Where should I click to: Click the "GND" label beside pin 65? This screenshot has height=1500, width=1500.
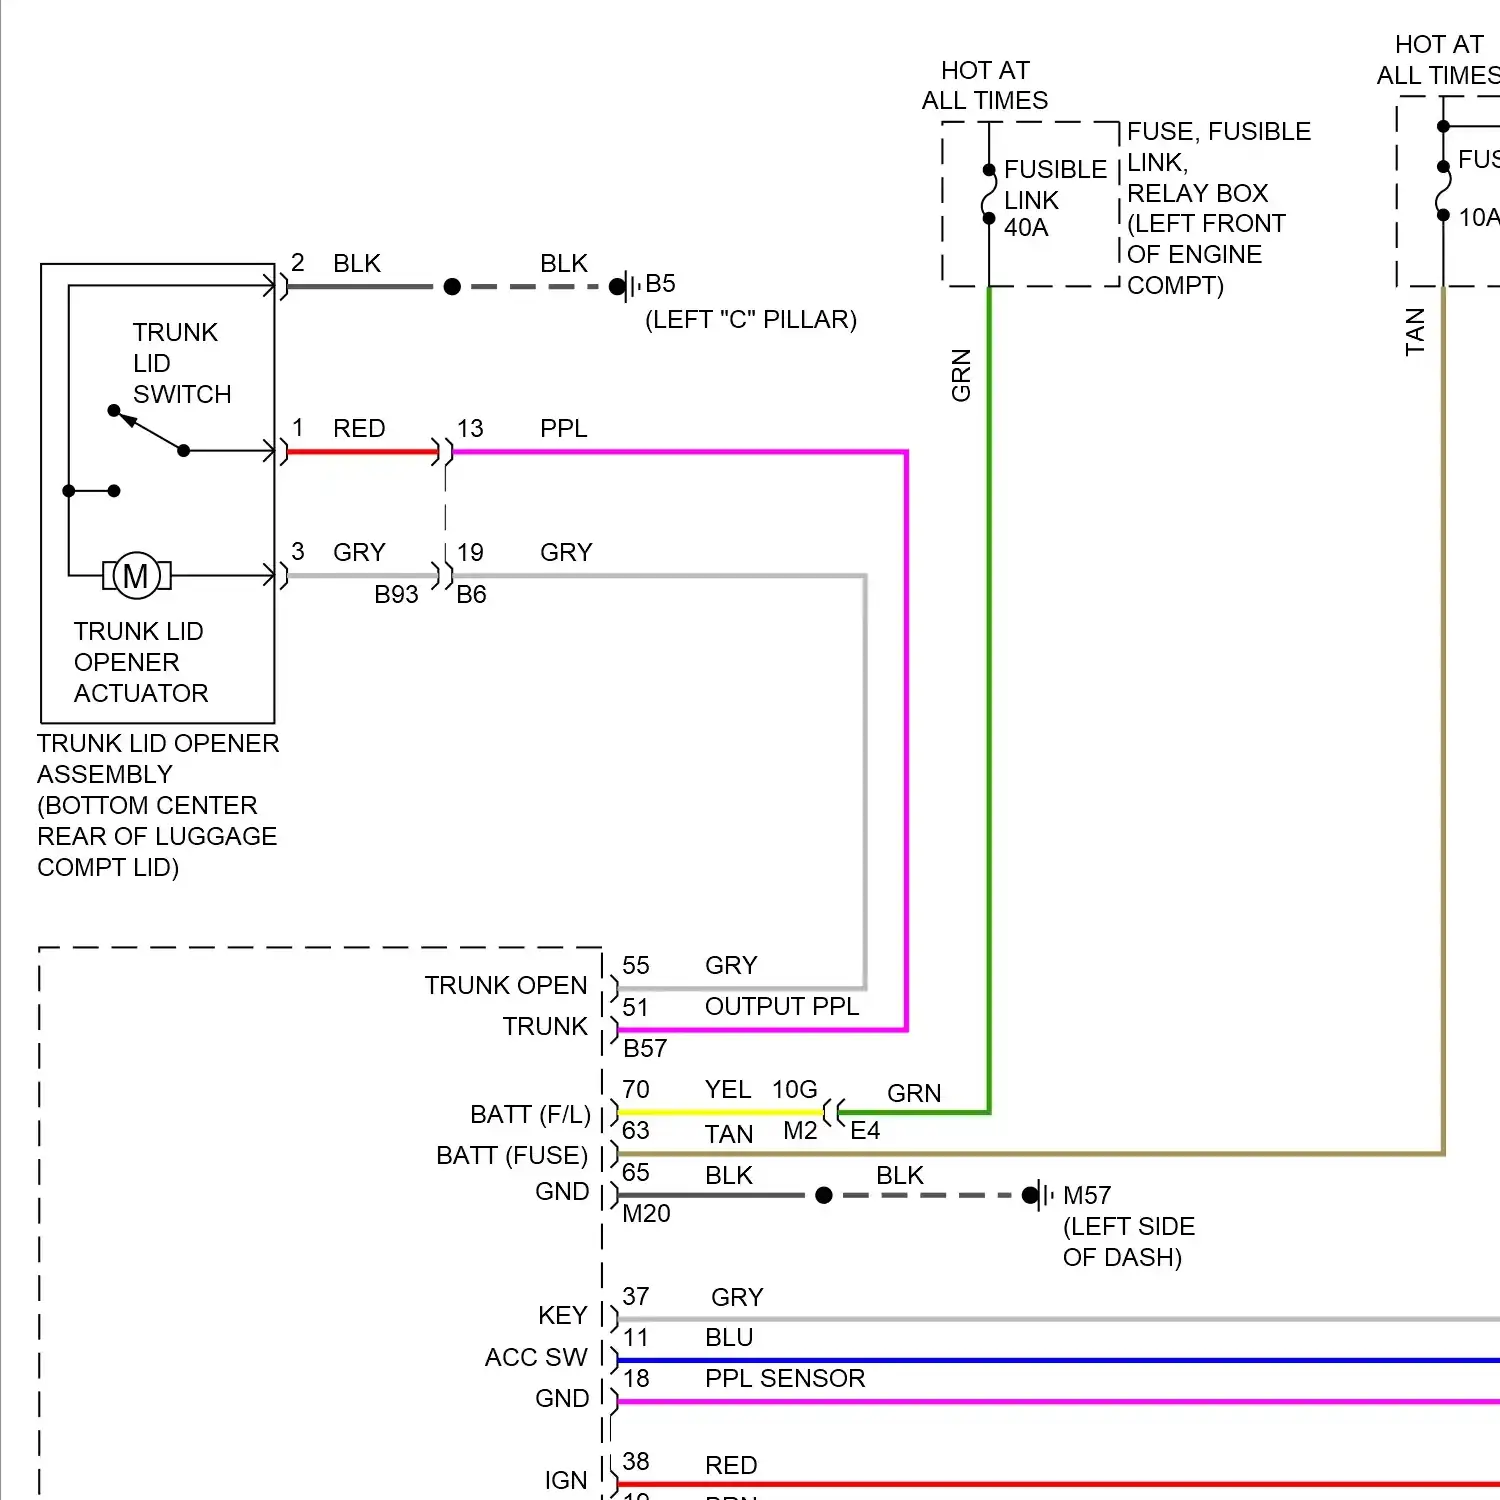562,1192
